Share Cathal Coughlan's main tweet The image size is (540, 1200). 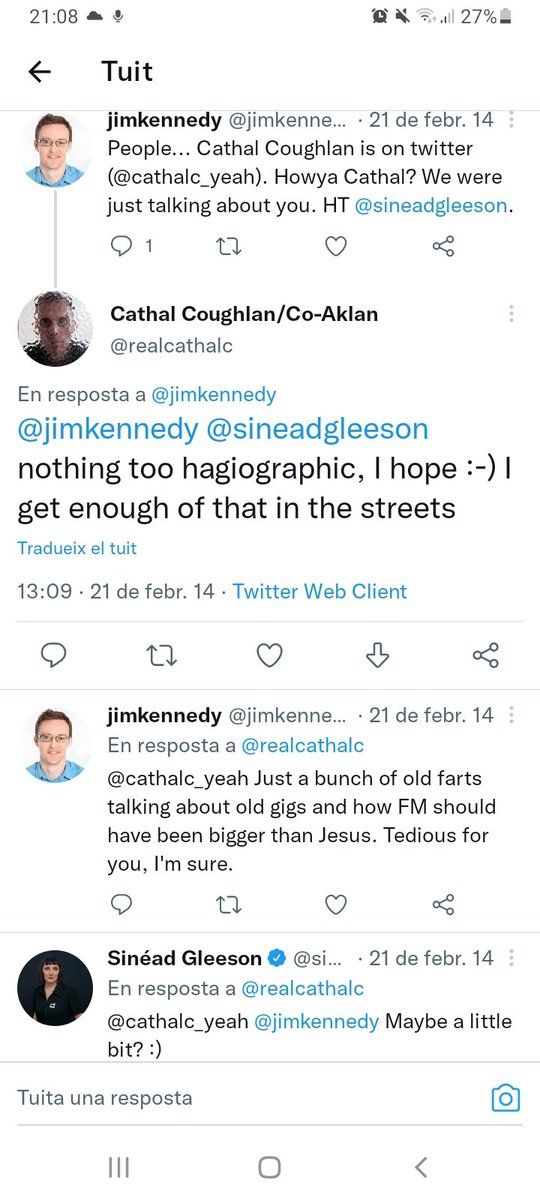[485, 655]
